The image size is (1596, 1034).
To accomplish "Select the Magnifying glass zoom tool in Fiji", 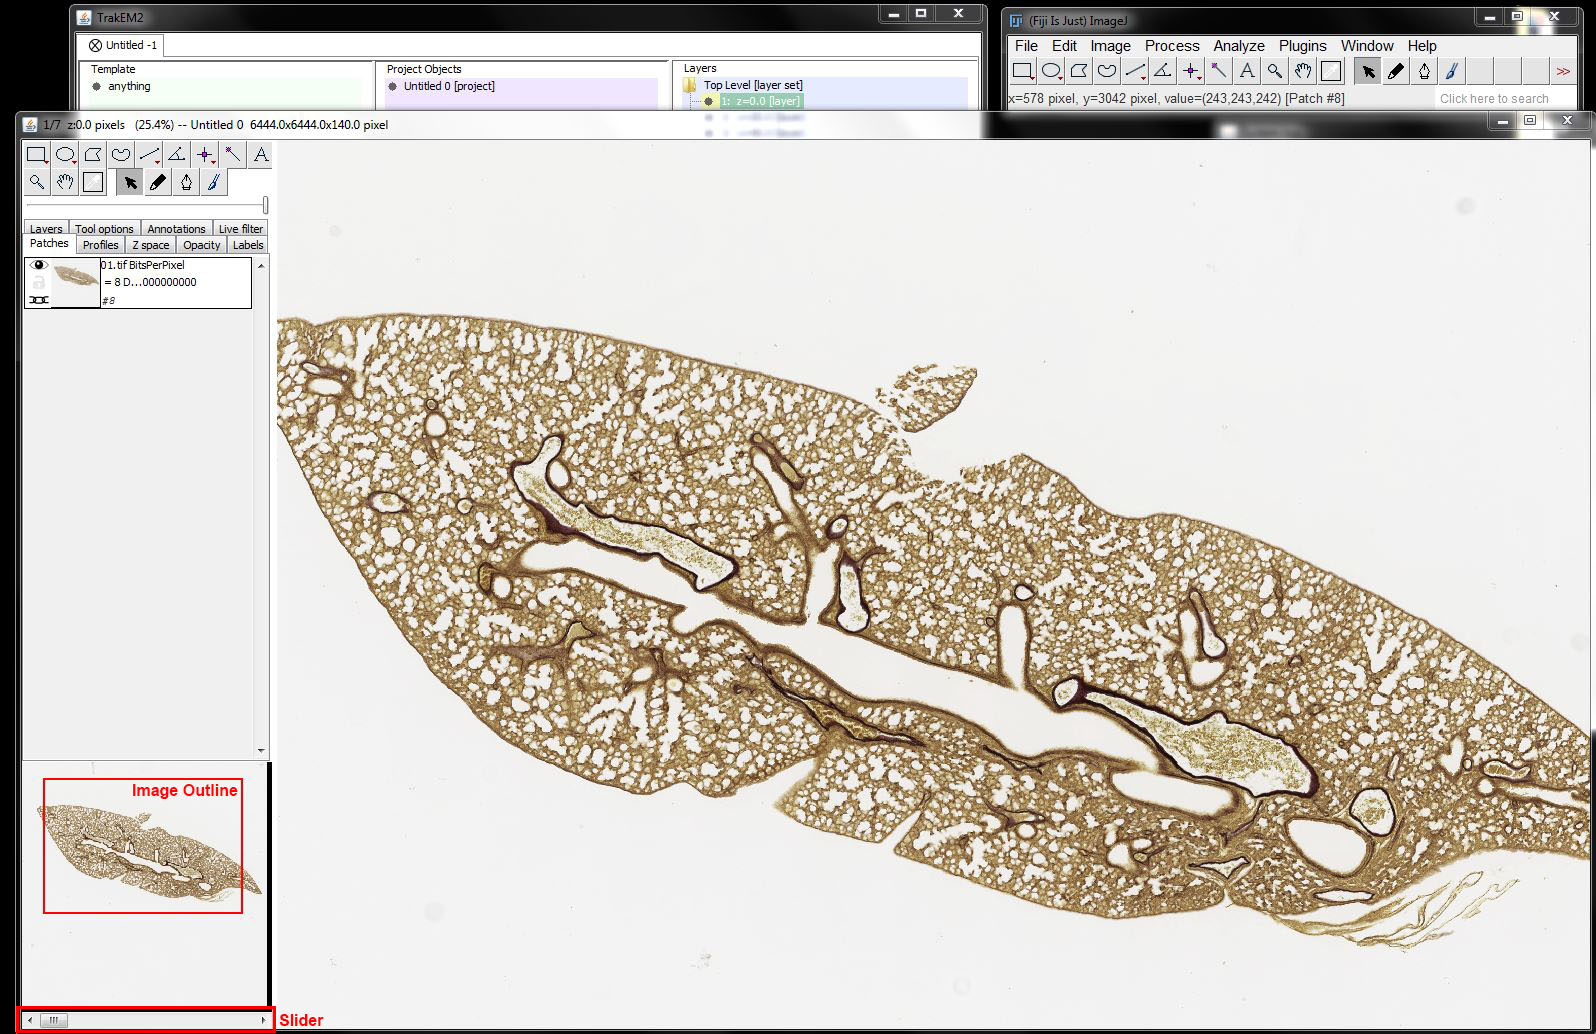I will click(x=1274, y=71).
